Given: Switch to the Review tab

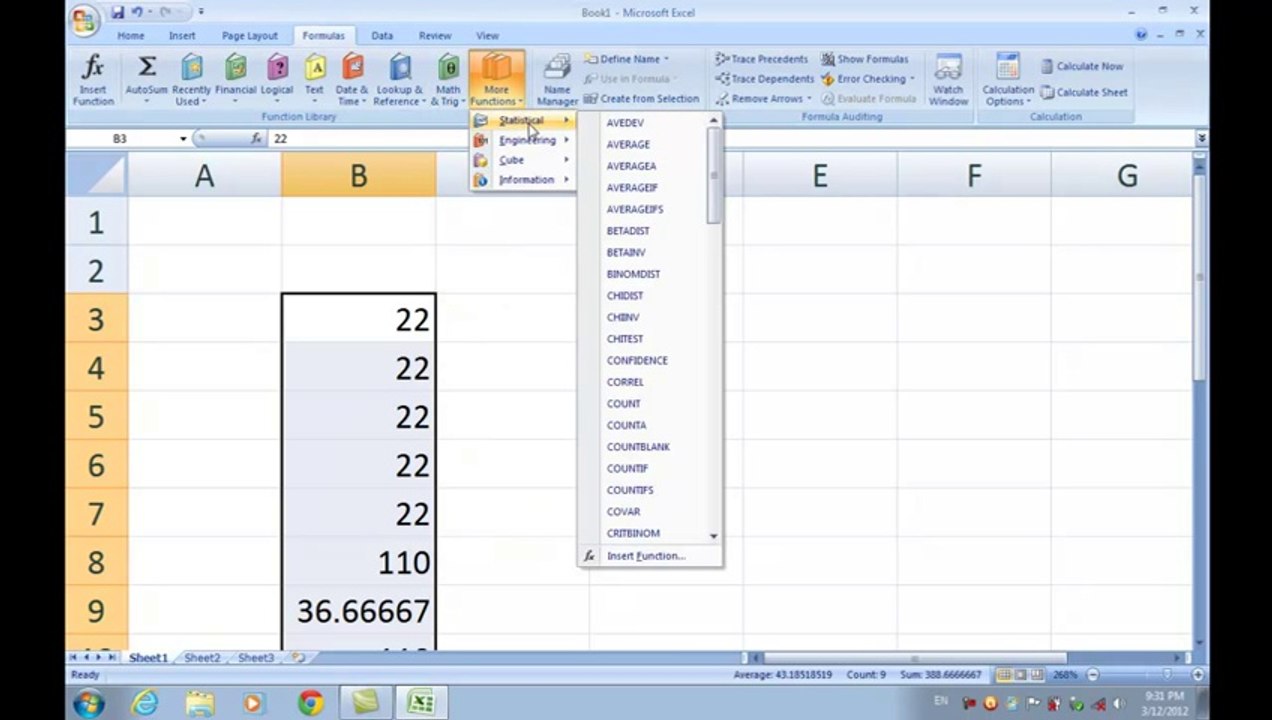Looking at the screenshot, I should 435,35.
